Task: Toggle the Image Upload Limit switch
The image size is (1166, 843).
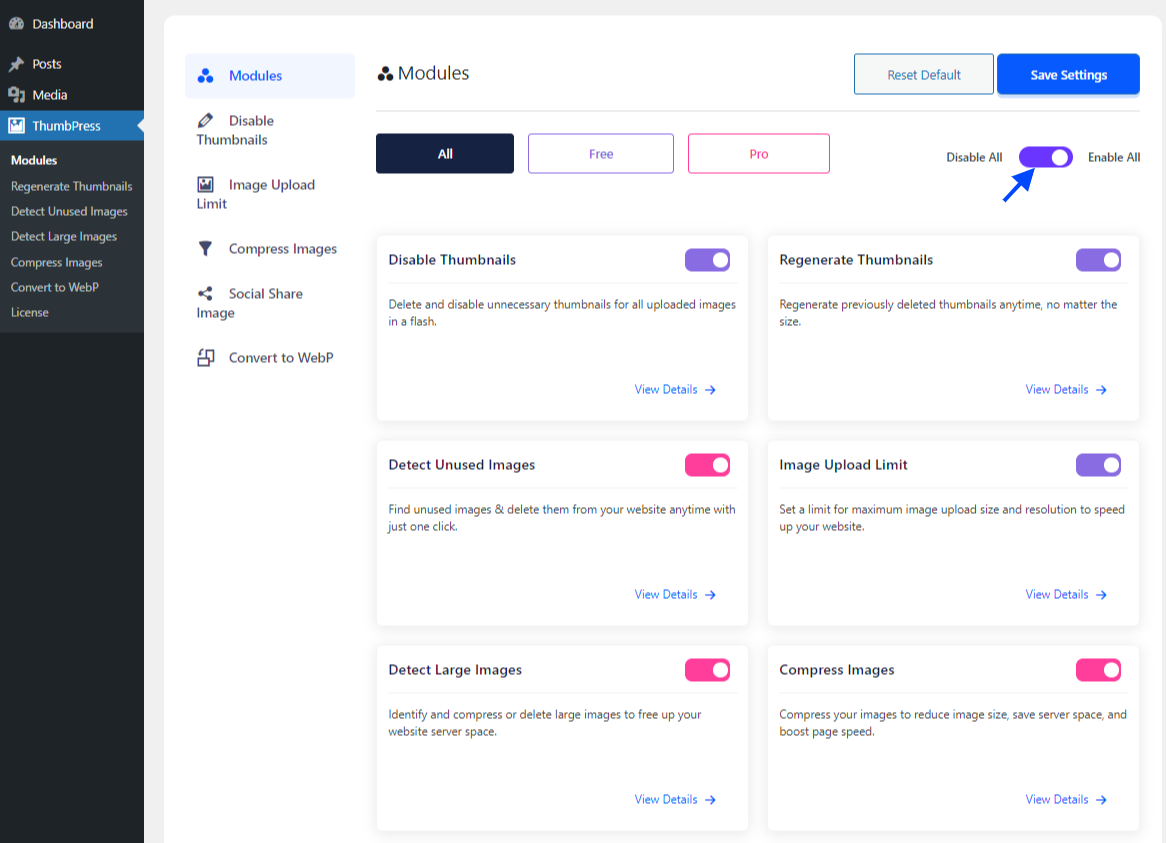Action: point(1098,465)
